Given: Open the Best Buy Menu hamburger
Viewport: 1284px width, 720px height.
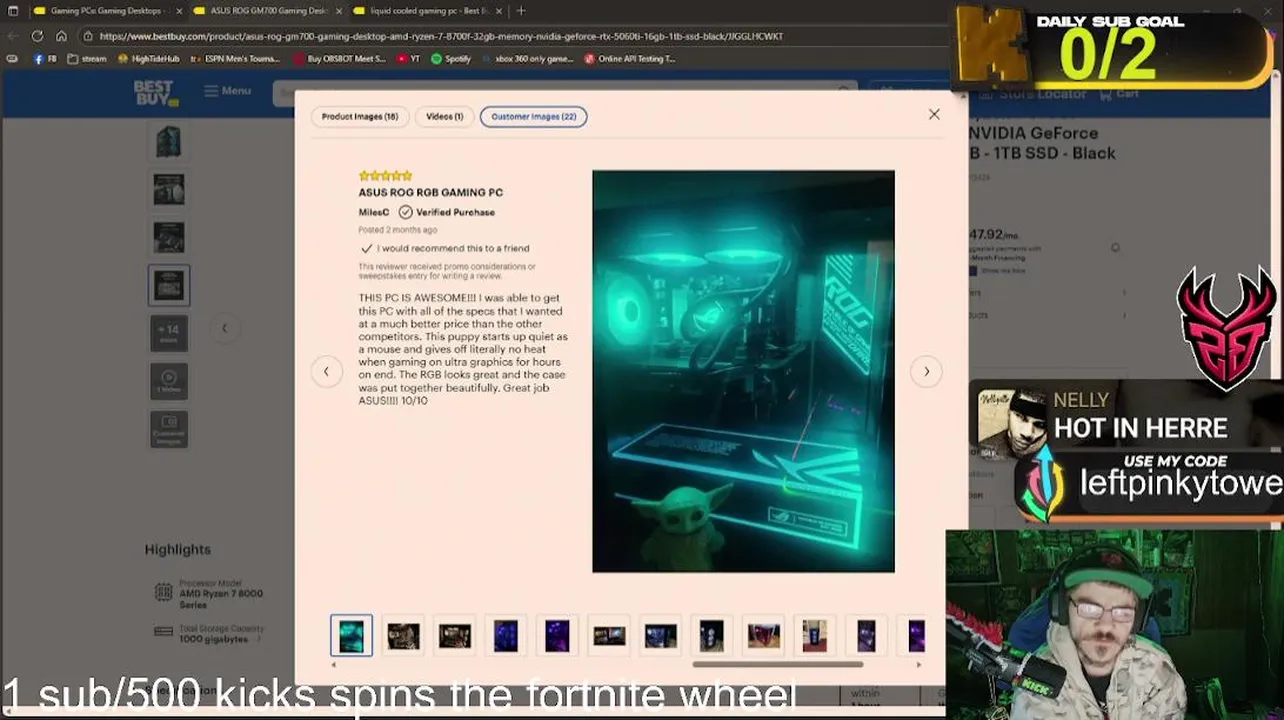Looking at the screenshot, I should pos(227,91).
